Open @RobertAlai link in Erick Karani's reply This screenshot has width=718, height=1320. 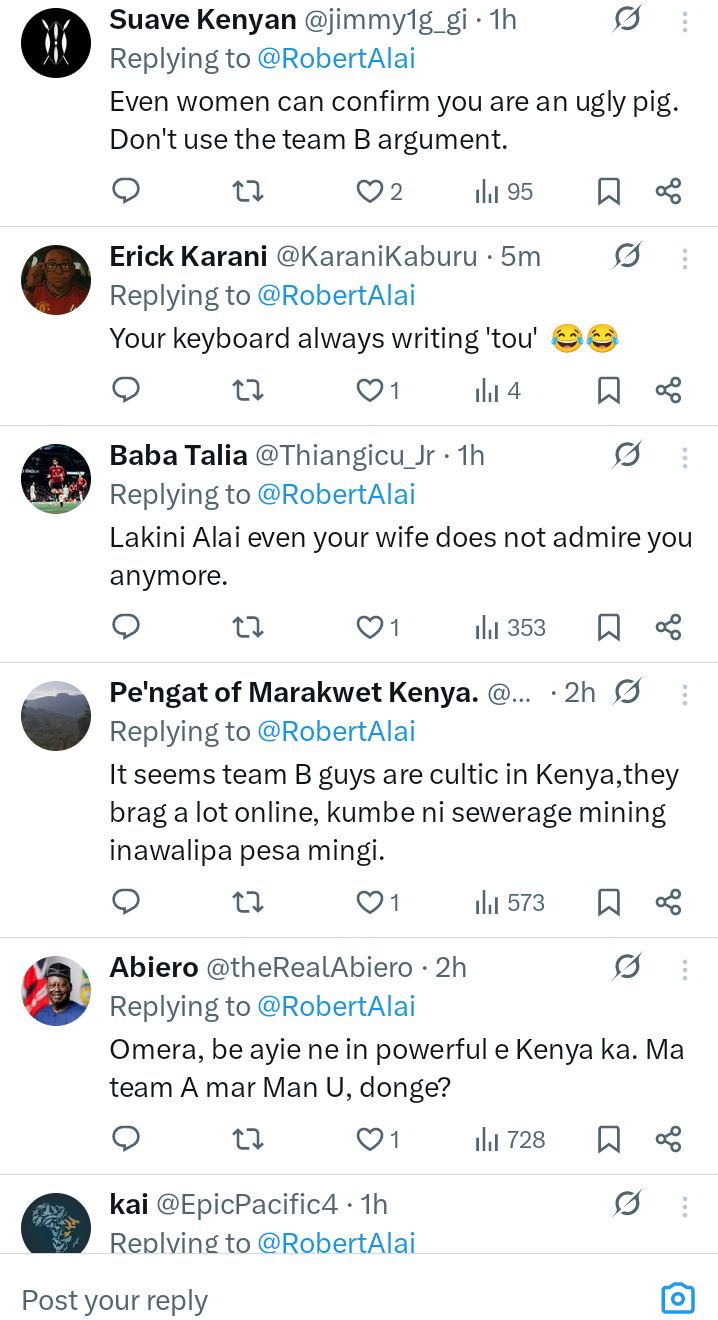click(336, 296)
